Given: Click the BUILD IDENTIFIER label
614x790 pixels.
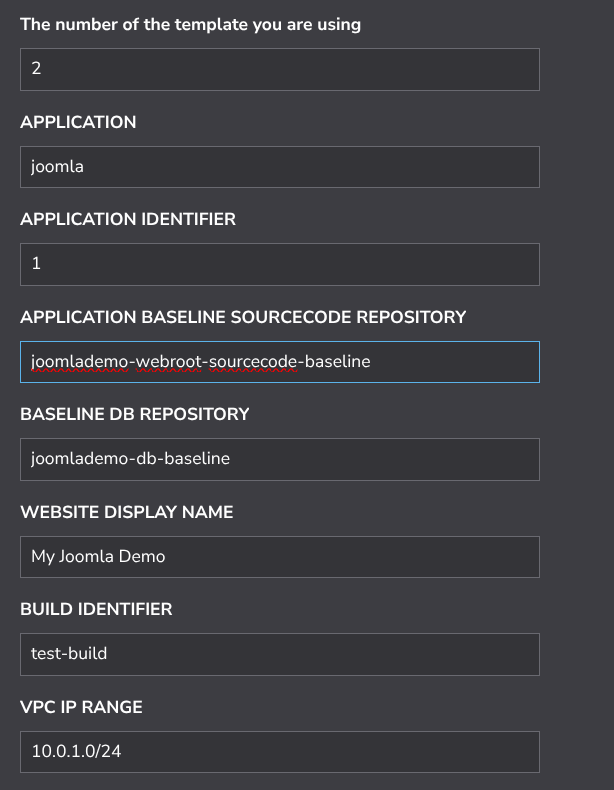Looking at the screenshot, I should click(x=96, y=609).
